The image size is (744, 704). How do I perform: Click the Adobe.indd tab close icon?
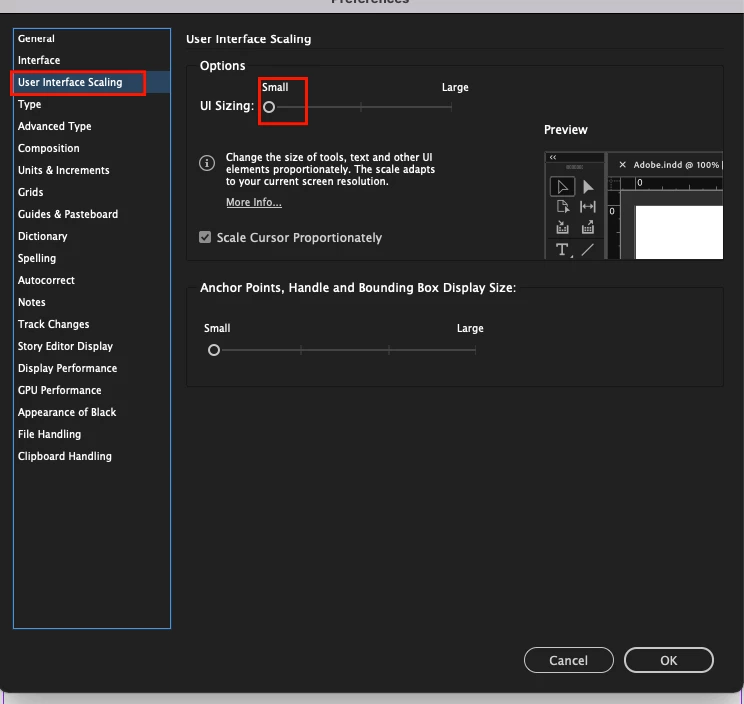[623, 165]
